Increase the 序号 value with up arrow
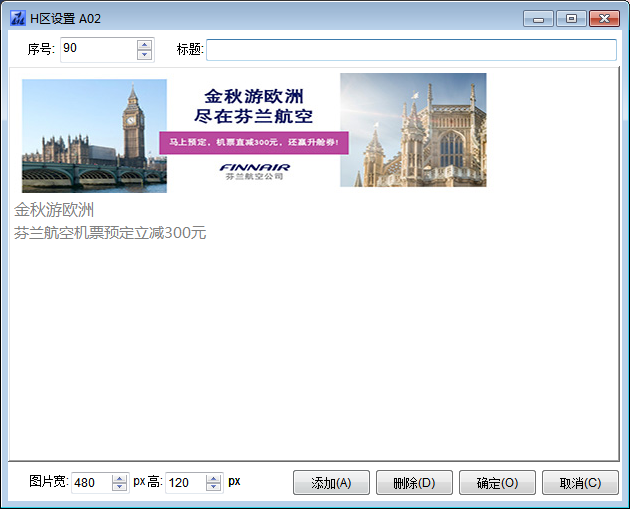Screen dimensions: 630x509 (x=144, y=45)
